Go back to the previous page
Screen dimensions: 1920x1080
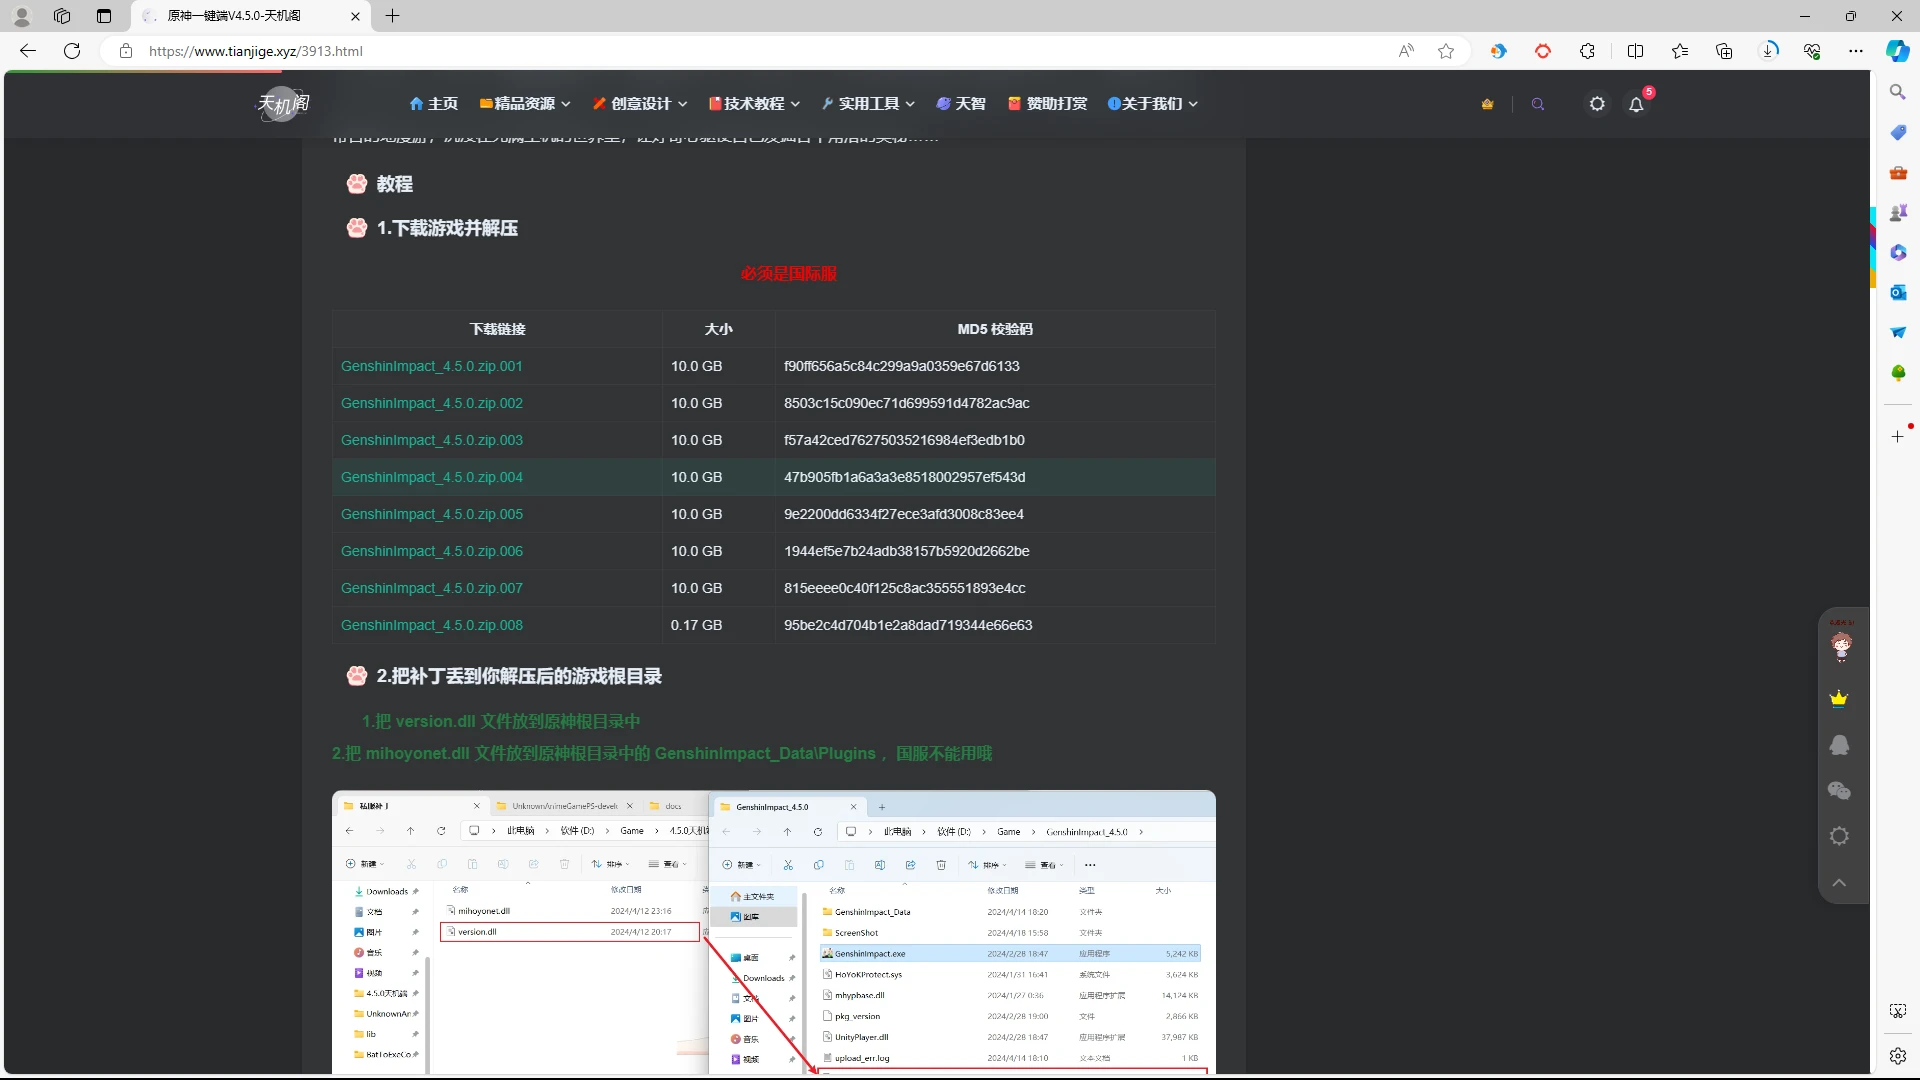28,51
